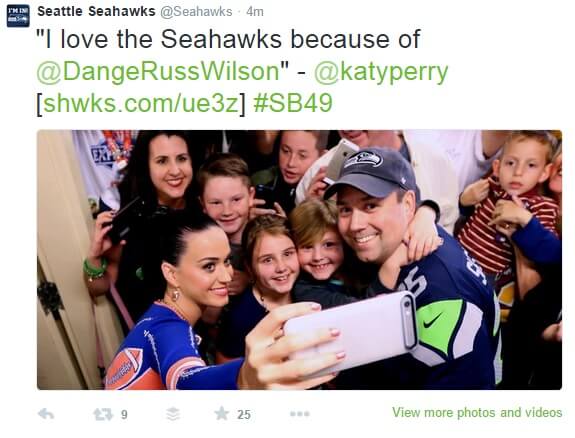Open the three-dot more options menu
The image size is (575, 438).
pos(300,414)
